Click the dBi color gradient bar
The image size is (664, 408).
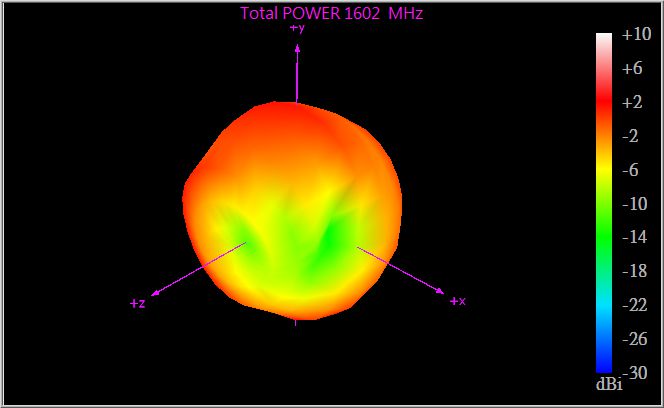[x=604, y=203]
